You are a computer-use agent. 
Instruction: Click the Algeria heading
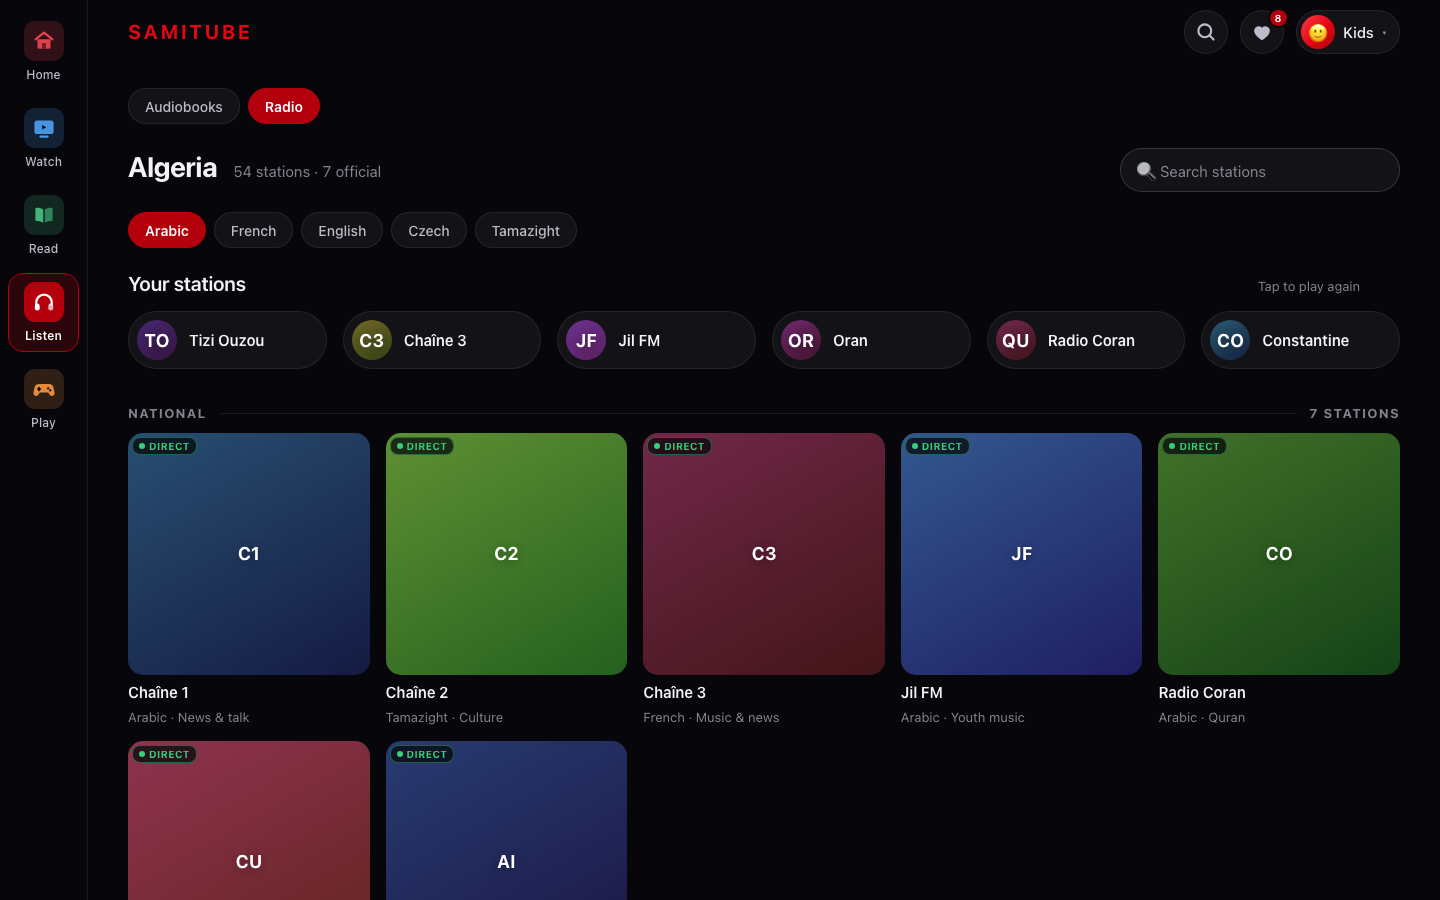pos(173,167)
